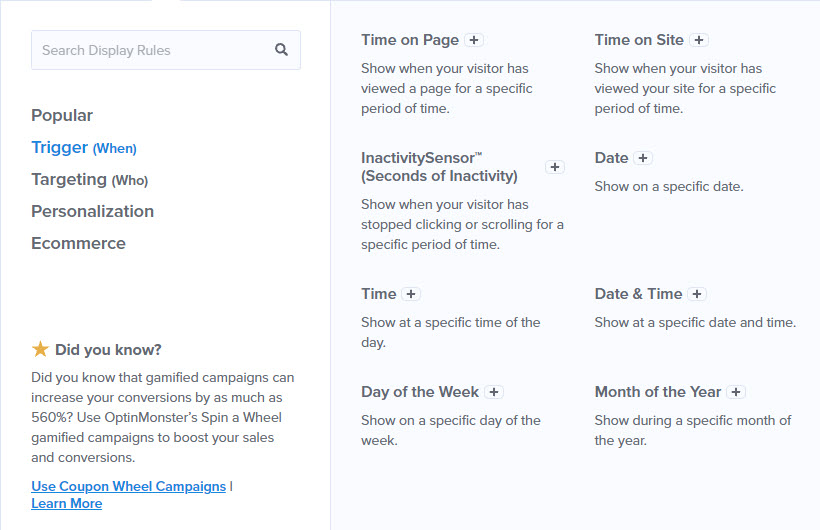Select the Time on Page heading
This screenshot has height=530, width=820.
click(x=410, y=40)
